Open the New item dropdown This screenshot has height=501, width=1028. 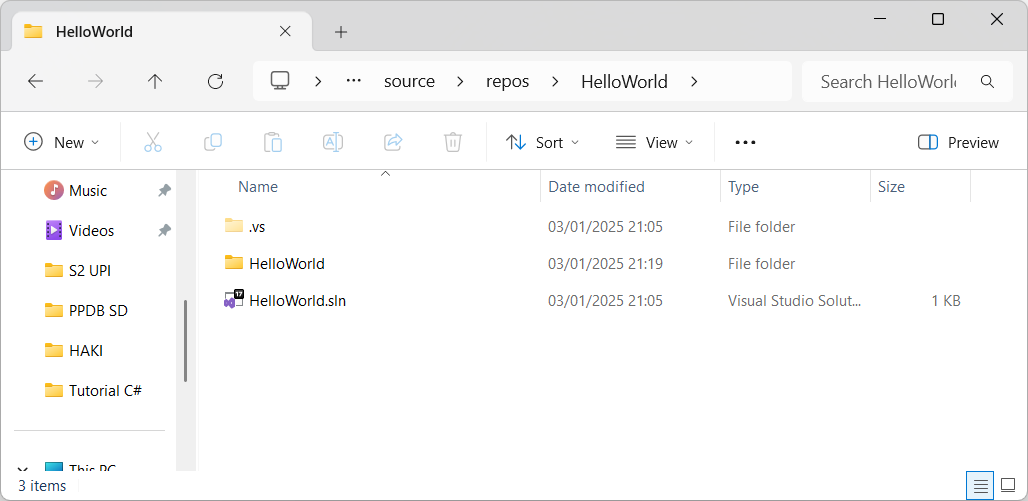[x=62, y=142]
